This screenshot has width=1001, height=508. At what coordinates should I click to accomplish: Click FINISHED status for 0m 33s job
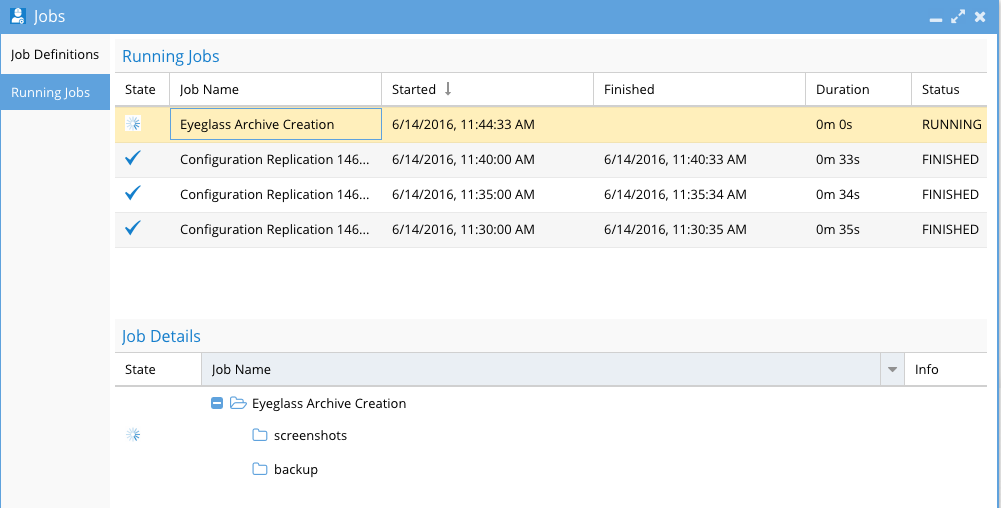(949, 160)
